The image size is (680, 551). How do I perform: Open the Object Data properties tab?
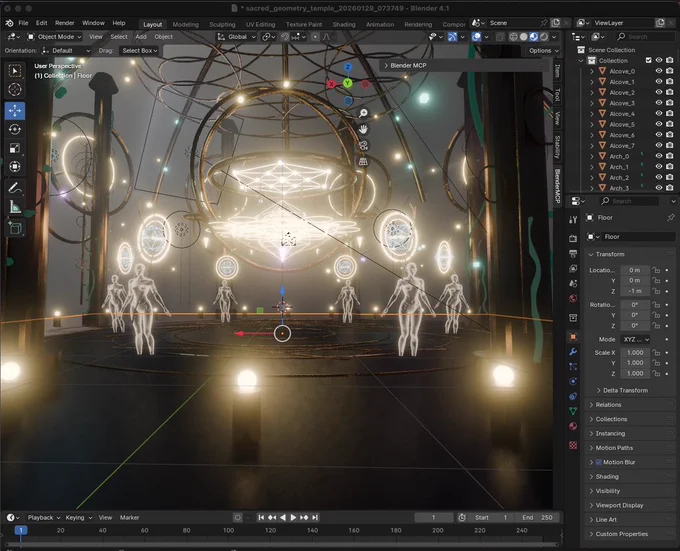point(573,411)
